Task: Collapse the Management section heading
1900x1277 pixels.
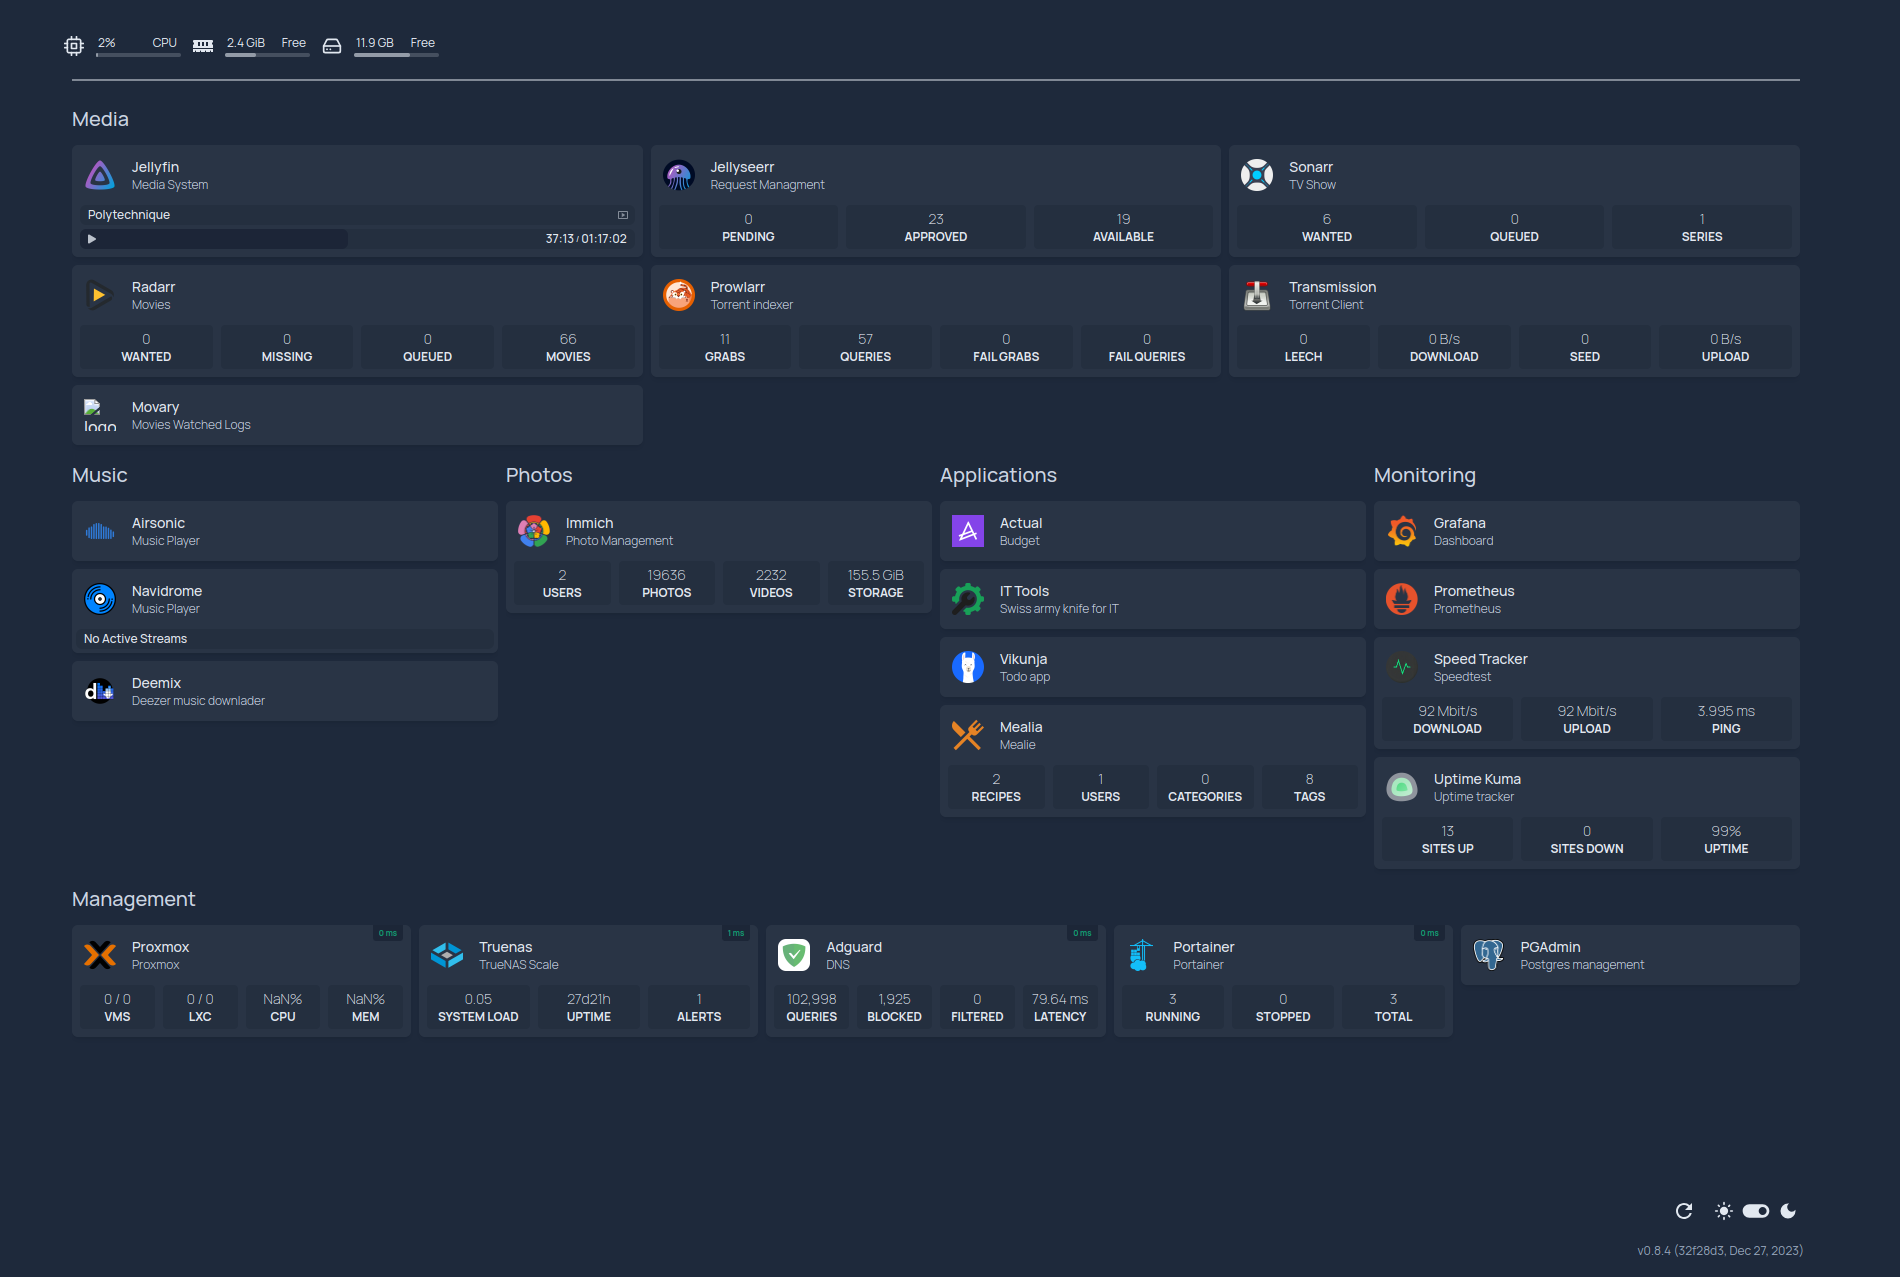Action: (x=134, y=899)
